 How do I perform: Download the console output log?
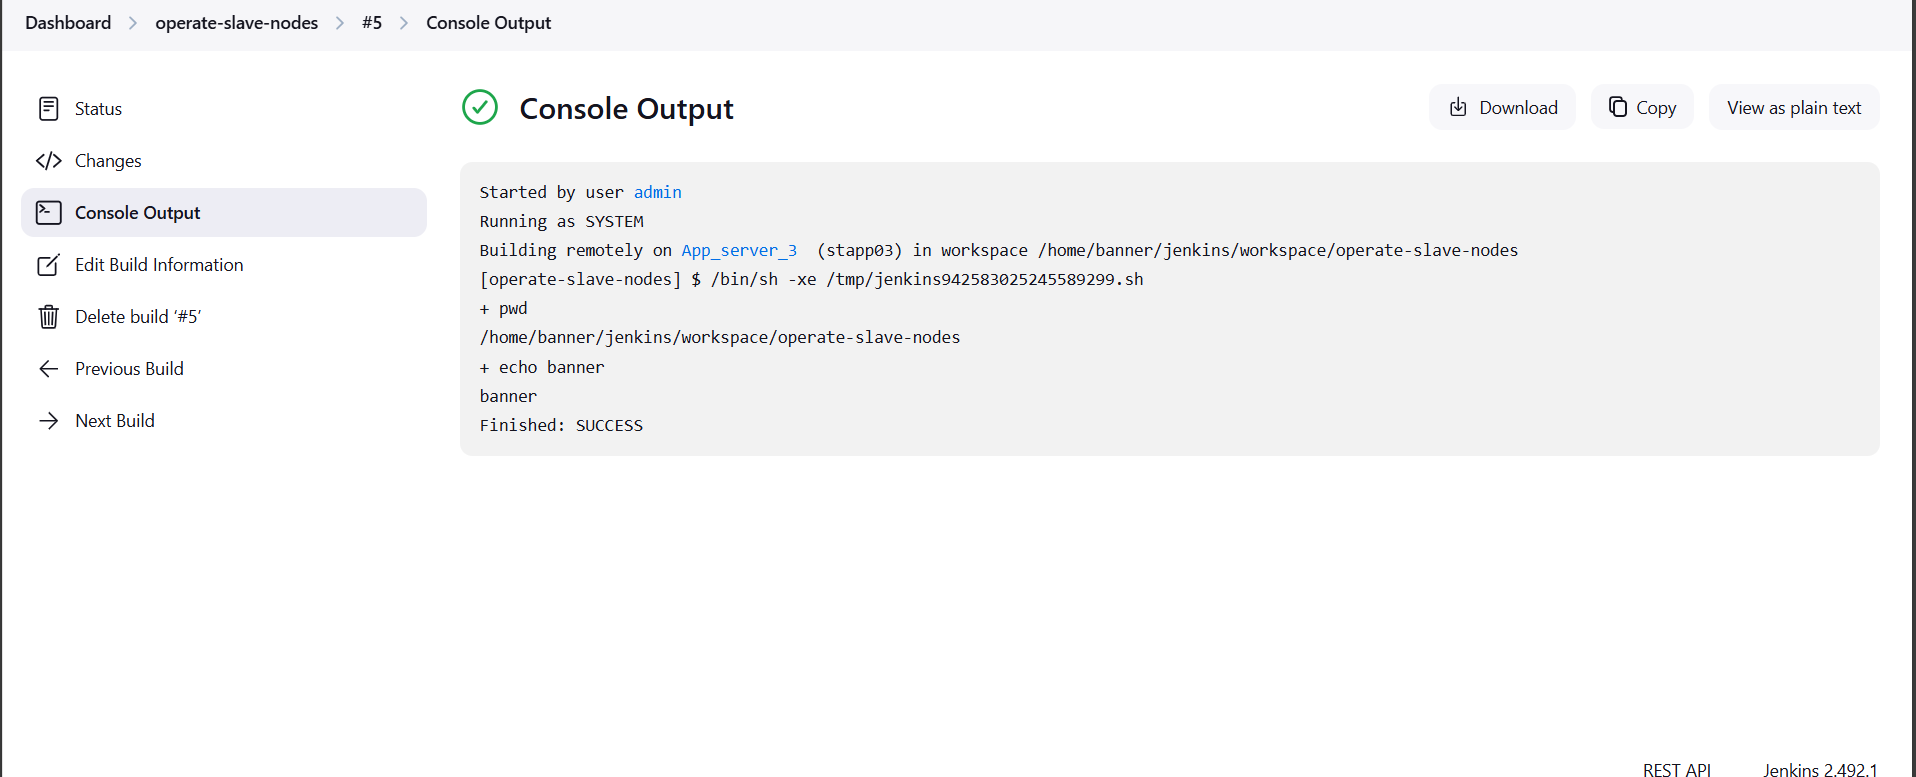pyautogui.click(x=1502, y=108)
